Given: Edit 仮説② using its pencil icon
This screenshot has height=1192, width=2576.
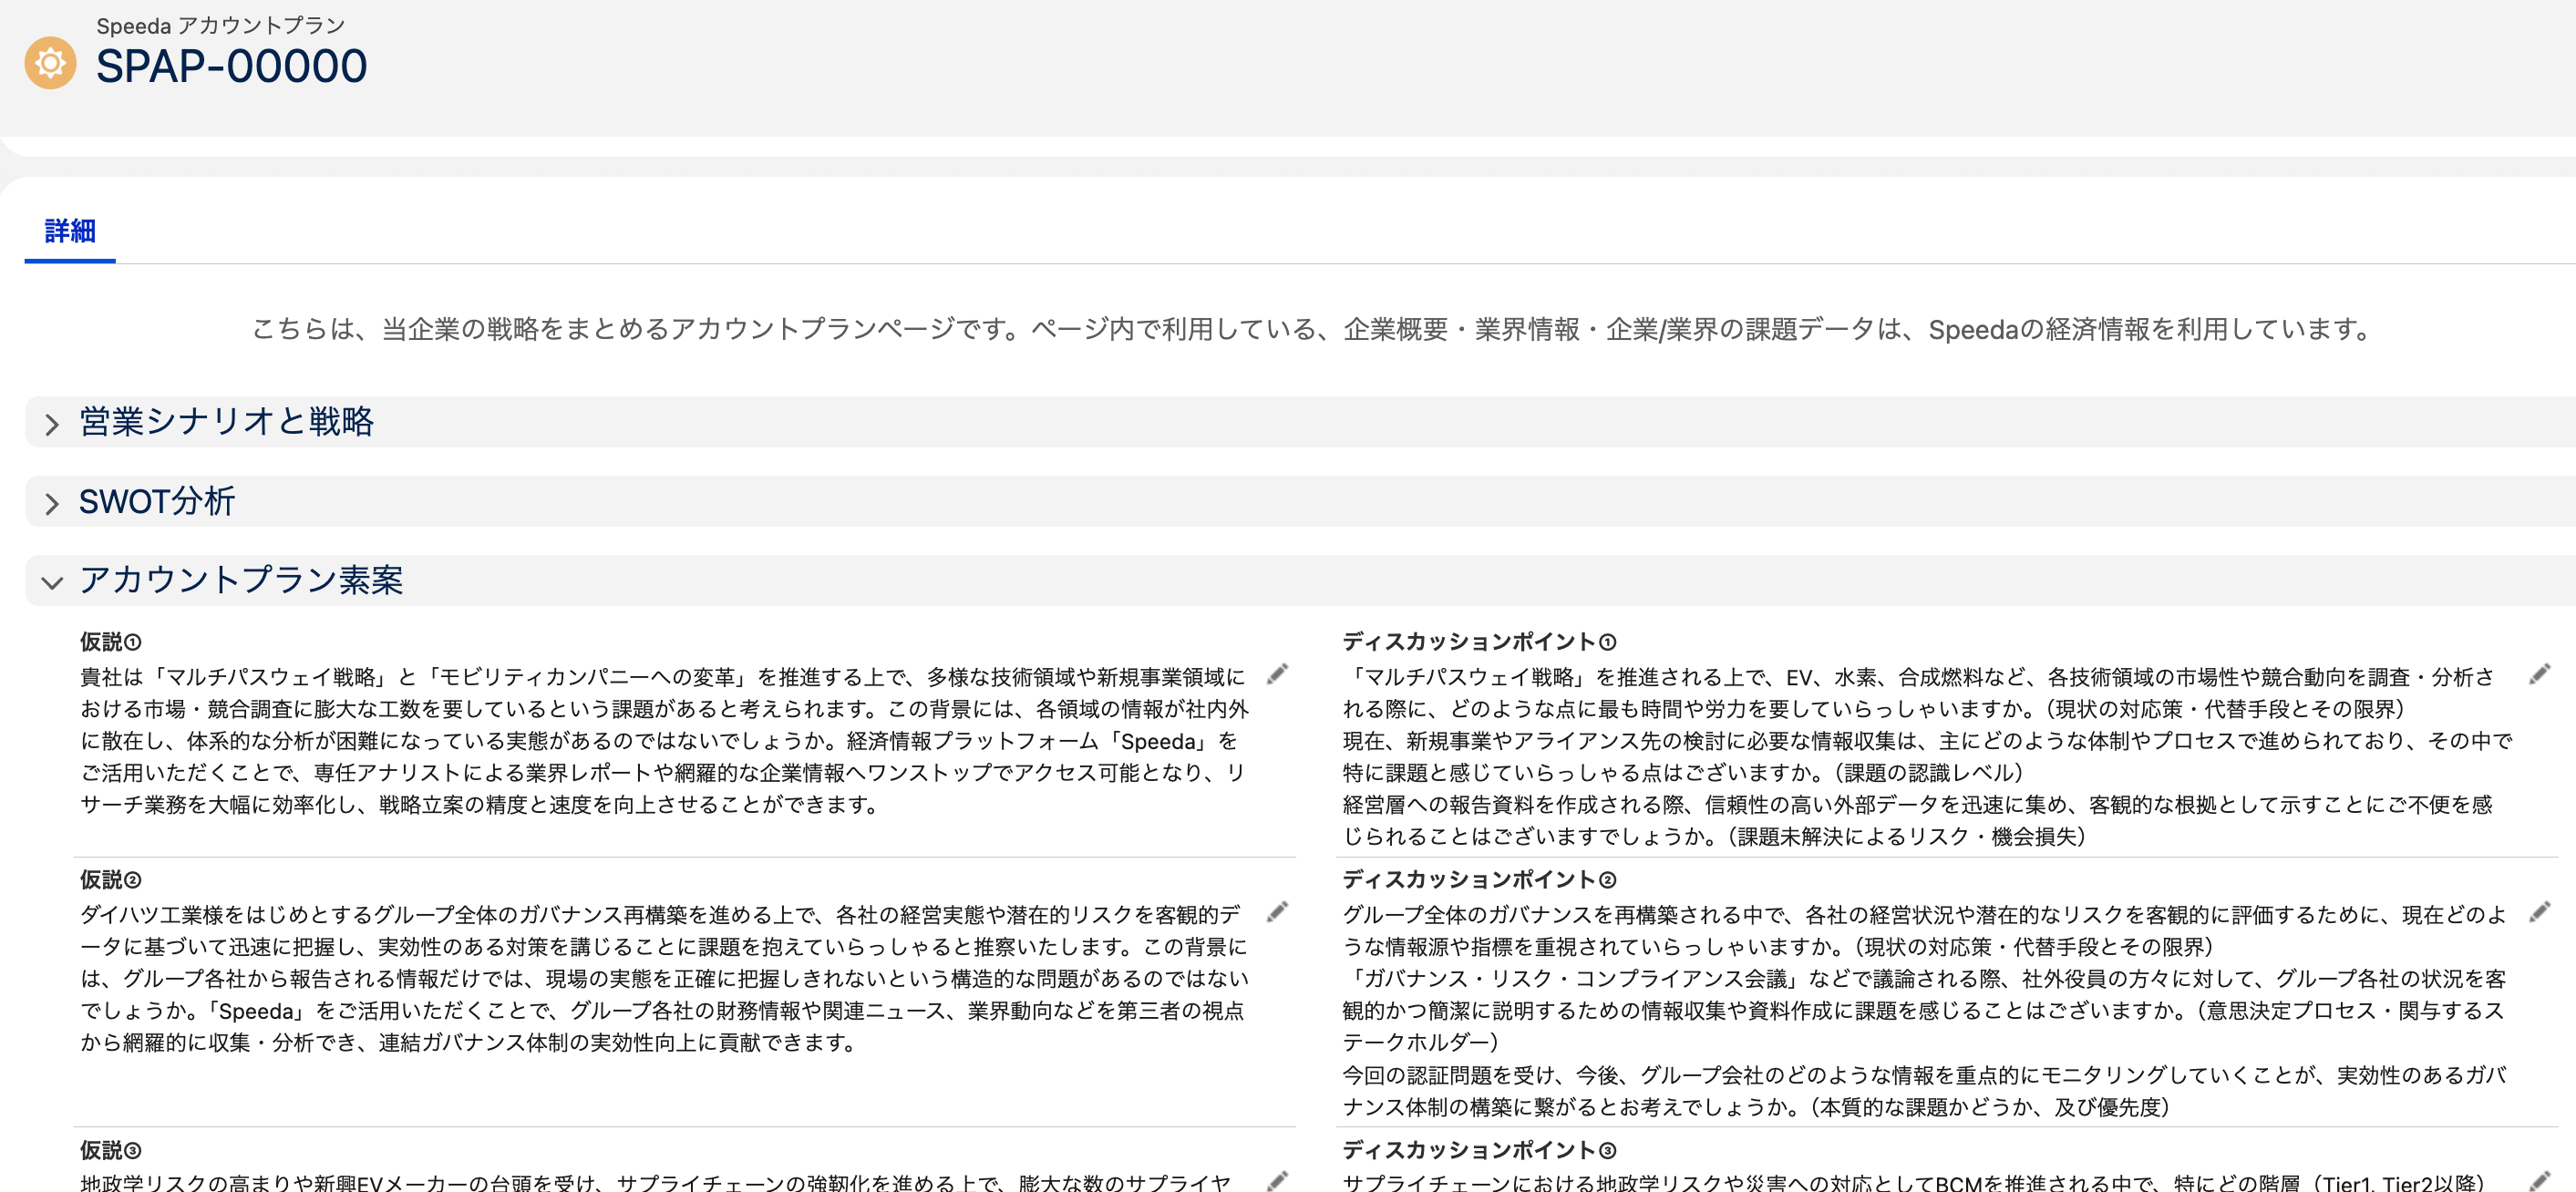Looking at the screenshot, I should coord(1277,912).
